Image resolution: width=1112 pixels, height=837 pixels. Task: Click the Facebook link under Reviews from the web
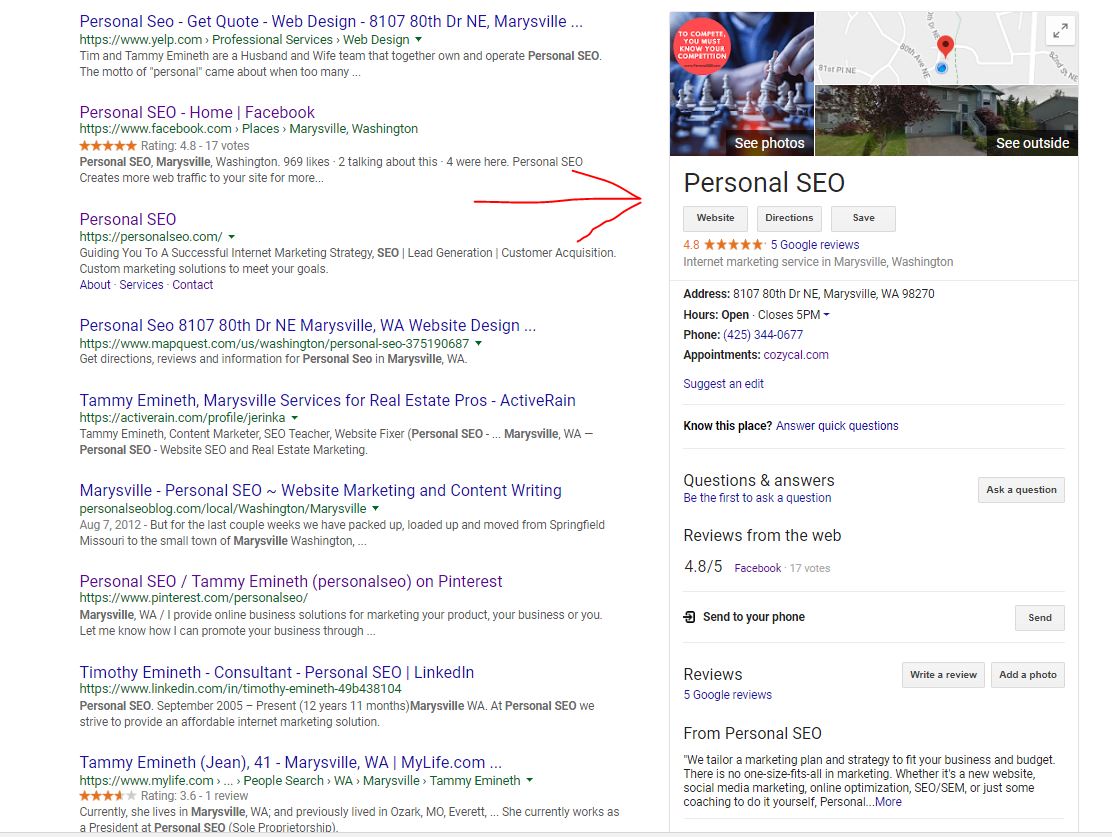coord(757,568)
